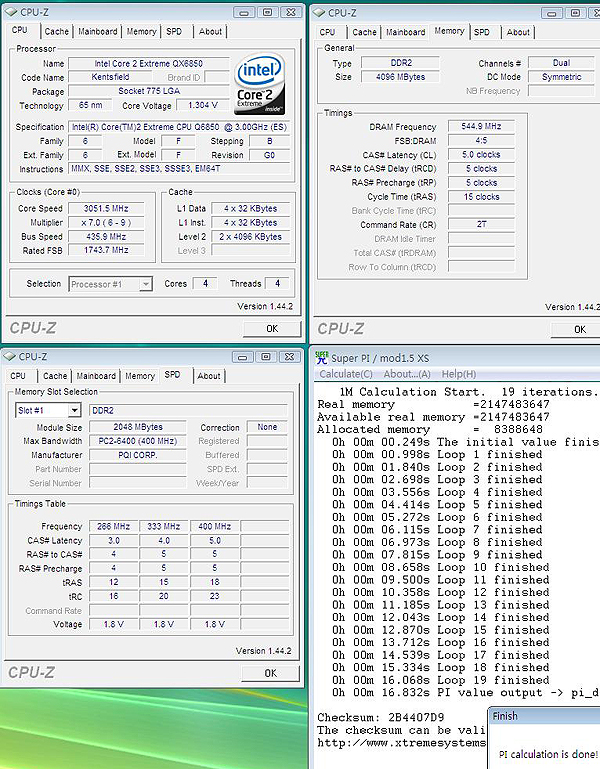Go to About tab in SPD window
This screenshot has height=769, width=600.
[x=209, y=376]
